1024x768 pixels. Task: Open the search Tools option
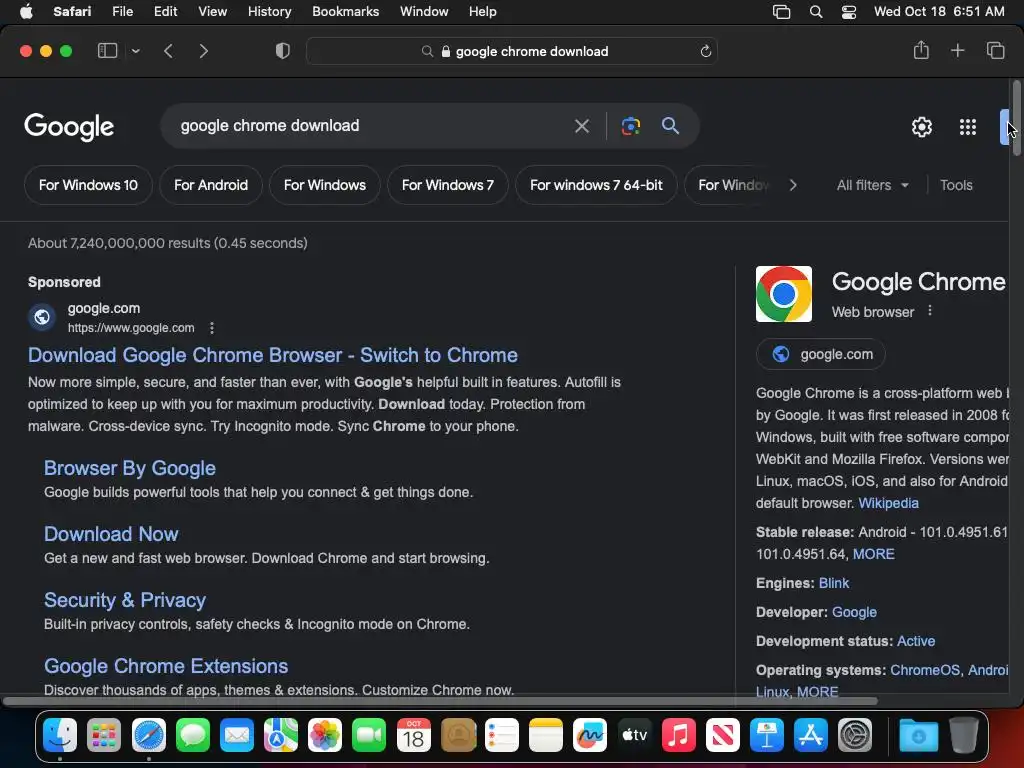click(x=956, y=185)
